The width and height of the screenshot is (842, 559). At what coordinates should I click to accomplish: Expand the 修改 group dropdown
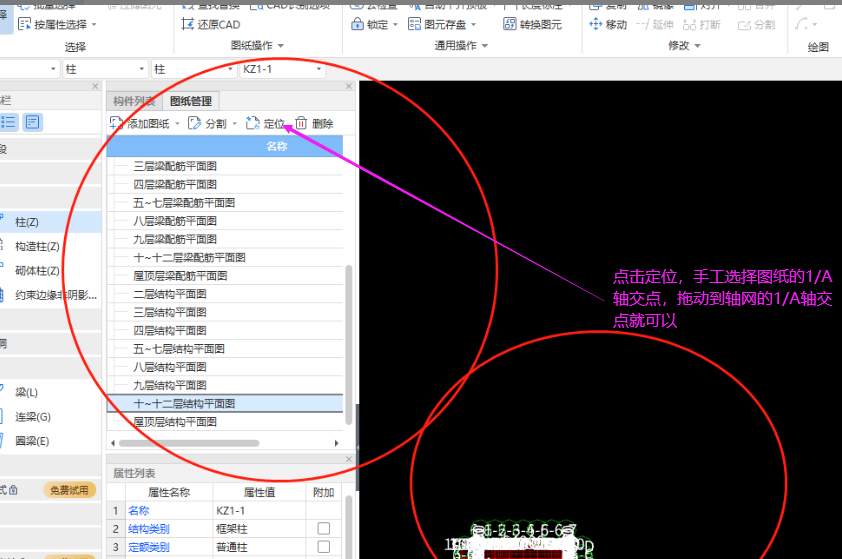click(698, 46)
